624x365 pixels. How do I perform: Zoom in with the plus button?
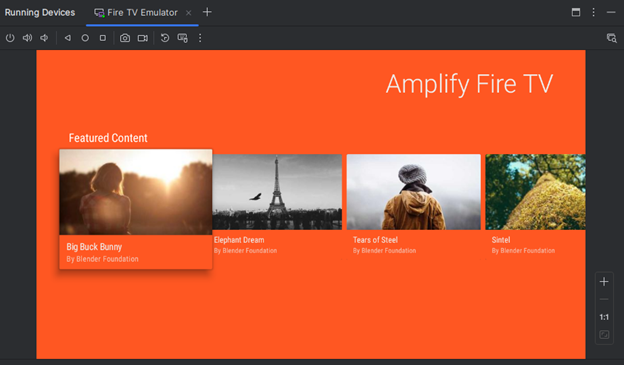pos(604,282)
